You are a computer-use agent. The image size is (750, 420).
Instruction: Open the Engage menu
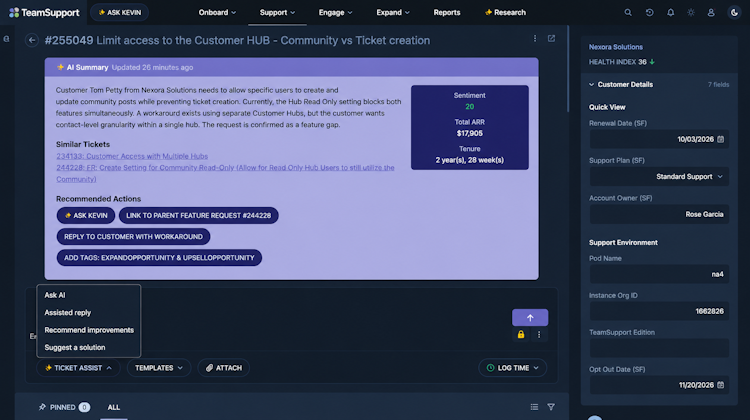pos(335,12)
